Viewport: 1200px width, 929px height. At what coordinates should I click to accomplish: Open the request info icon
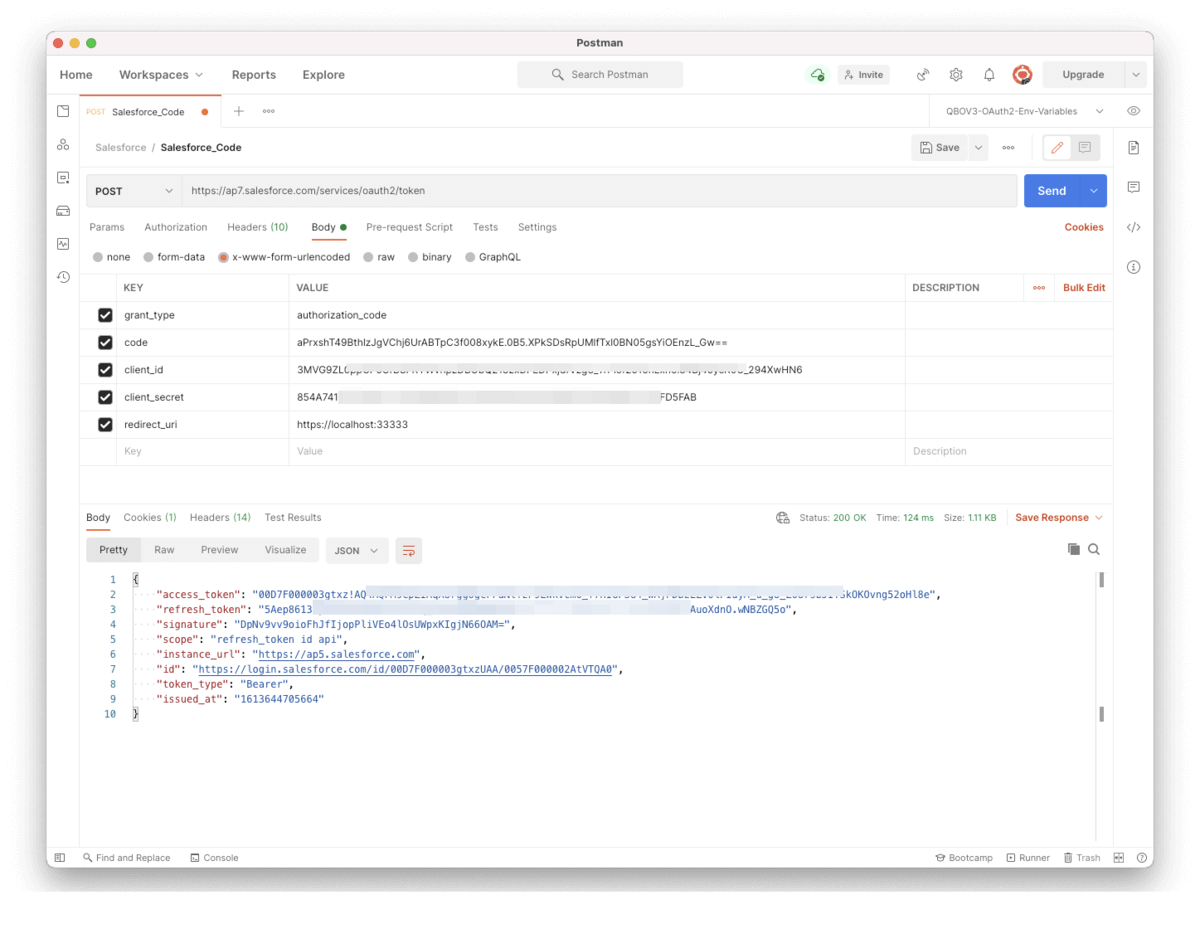pyautogui.click(x=1133, y=267)
